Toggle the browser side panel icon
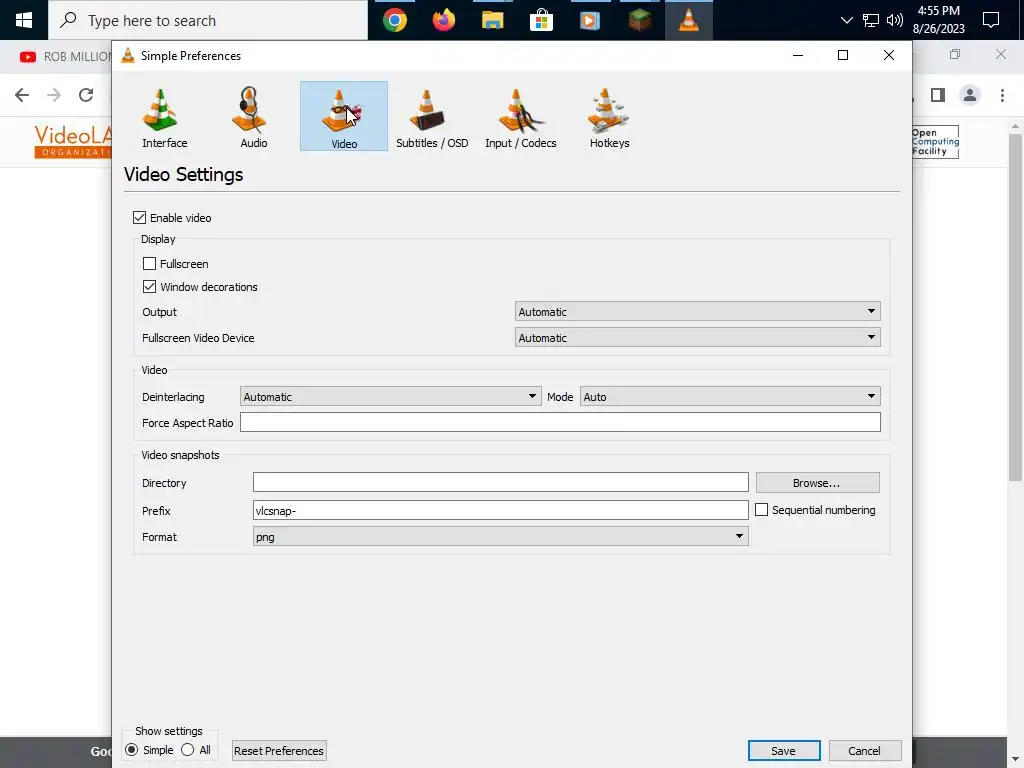 pyautogui.click(x=938, y=95)
